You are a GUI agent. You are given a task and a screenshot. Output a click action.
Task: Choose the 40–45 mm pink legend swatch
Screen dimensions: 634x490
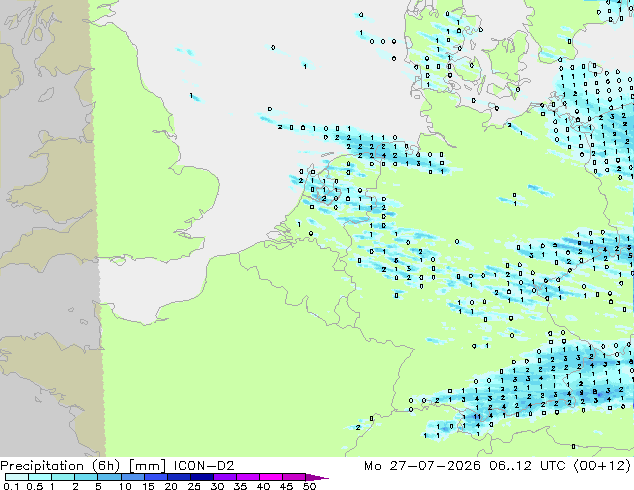point(271,477)
